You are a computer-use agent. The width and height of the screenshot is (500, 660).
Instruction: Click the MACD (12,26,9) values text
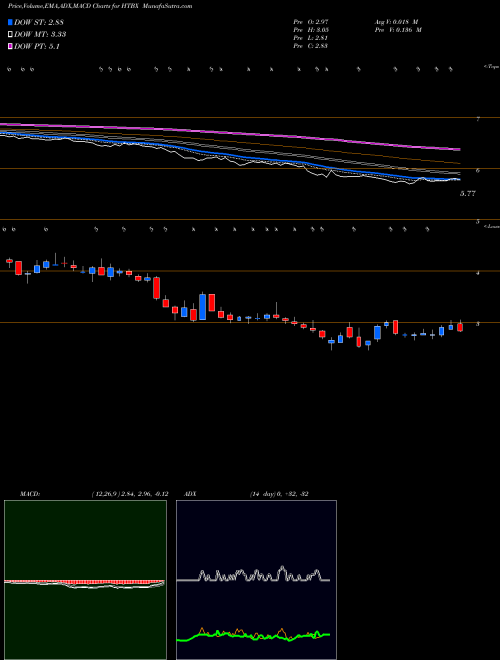coord(130,494)
